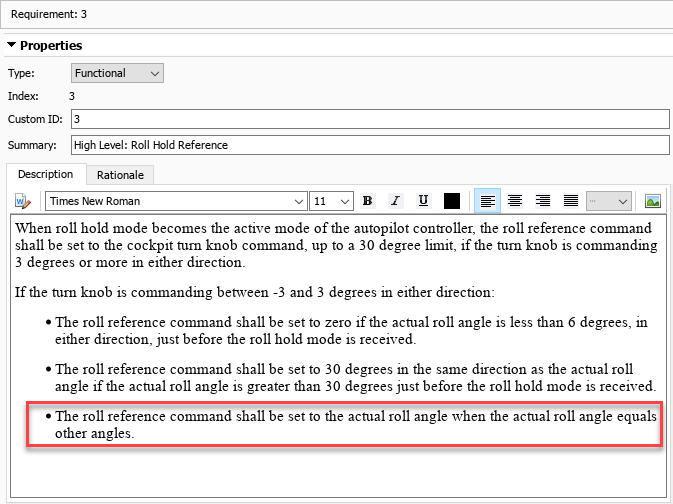This screenshot has width=673, height=504.
Task: Insert an image into description
Action: (x=652, y=201)
